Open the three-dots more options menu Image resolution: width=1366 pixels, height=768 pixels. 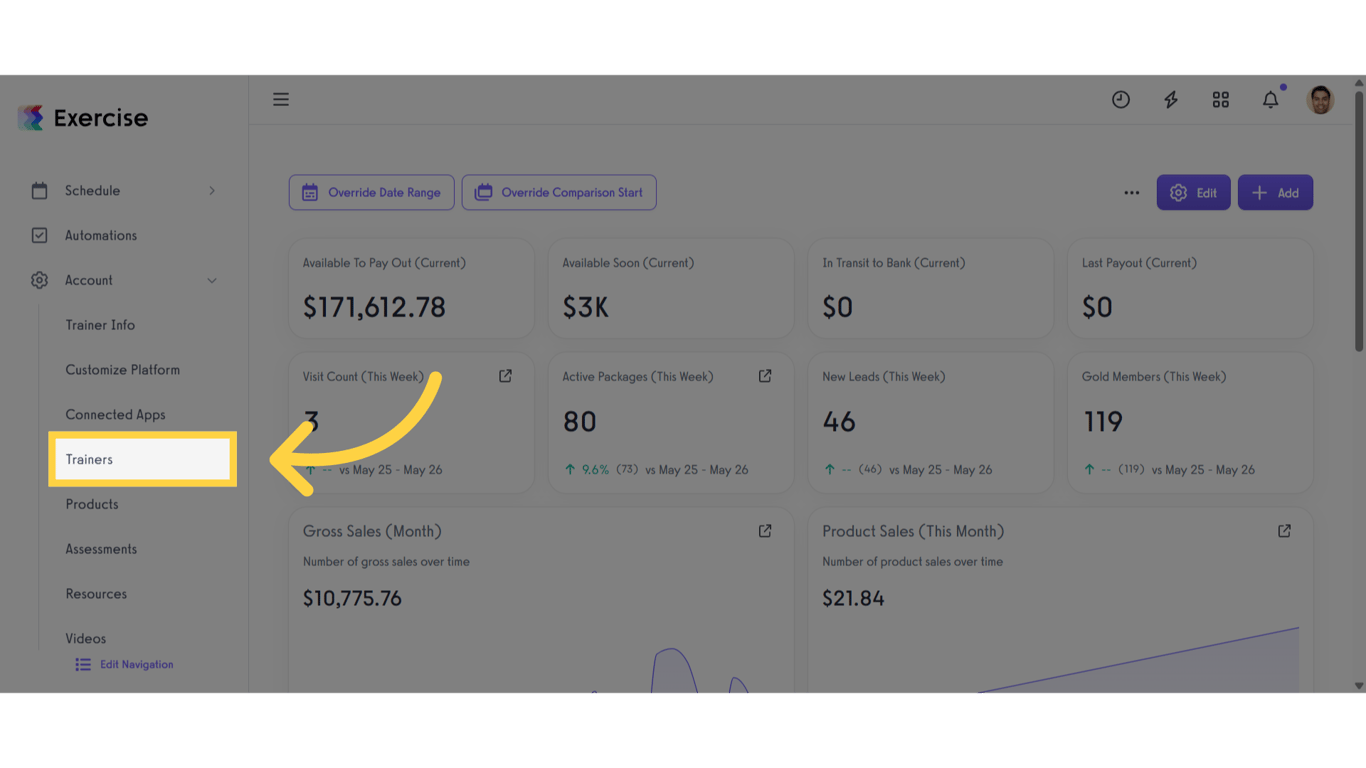(x=1131, y=193)
